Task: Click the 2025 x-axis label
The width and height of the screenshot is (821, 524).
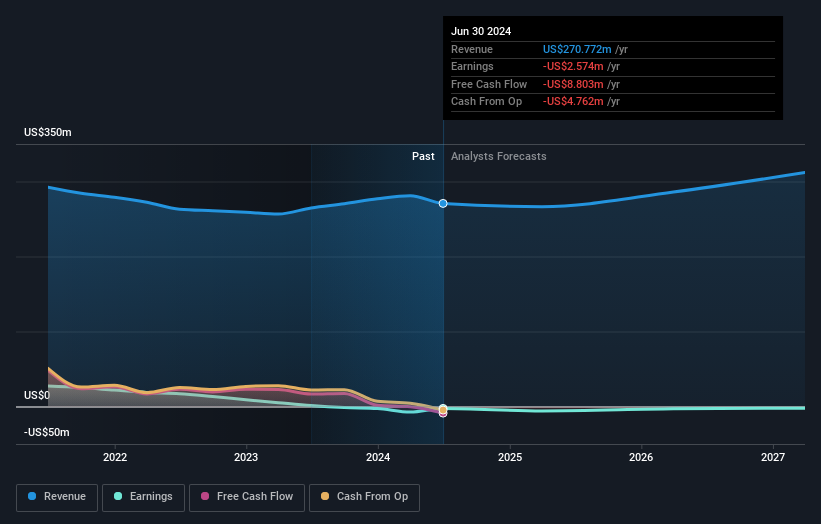Action: 510,457
